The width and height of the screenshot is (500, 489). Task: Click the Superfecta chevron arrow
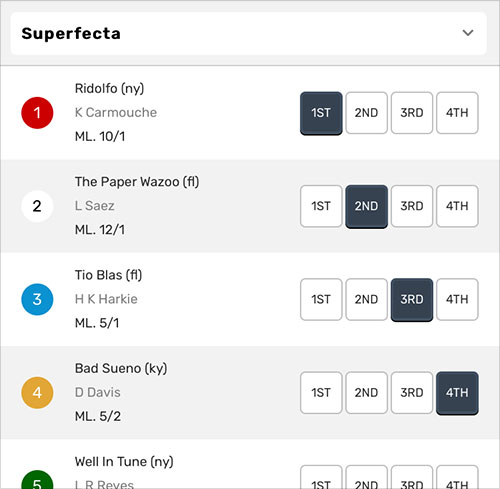(468, 33)
